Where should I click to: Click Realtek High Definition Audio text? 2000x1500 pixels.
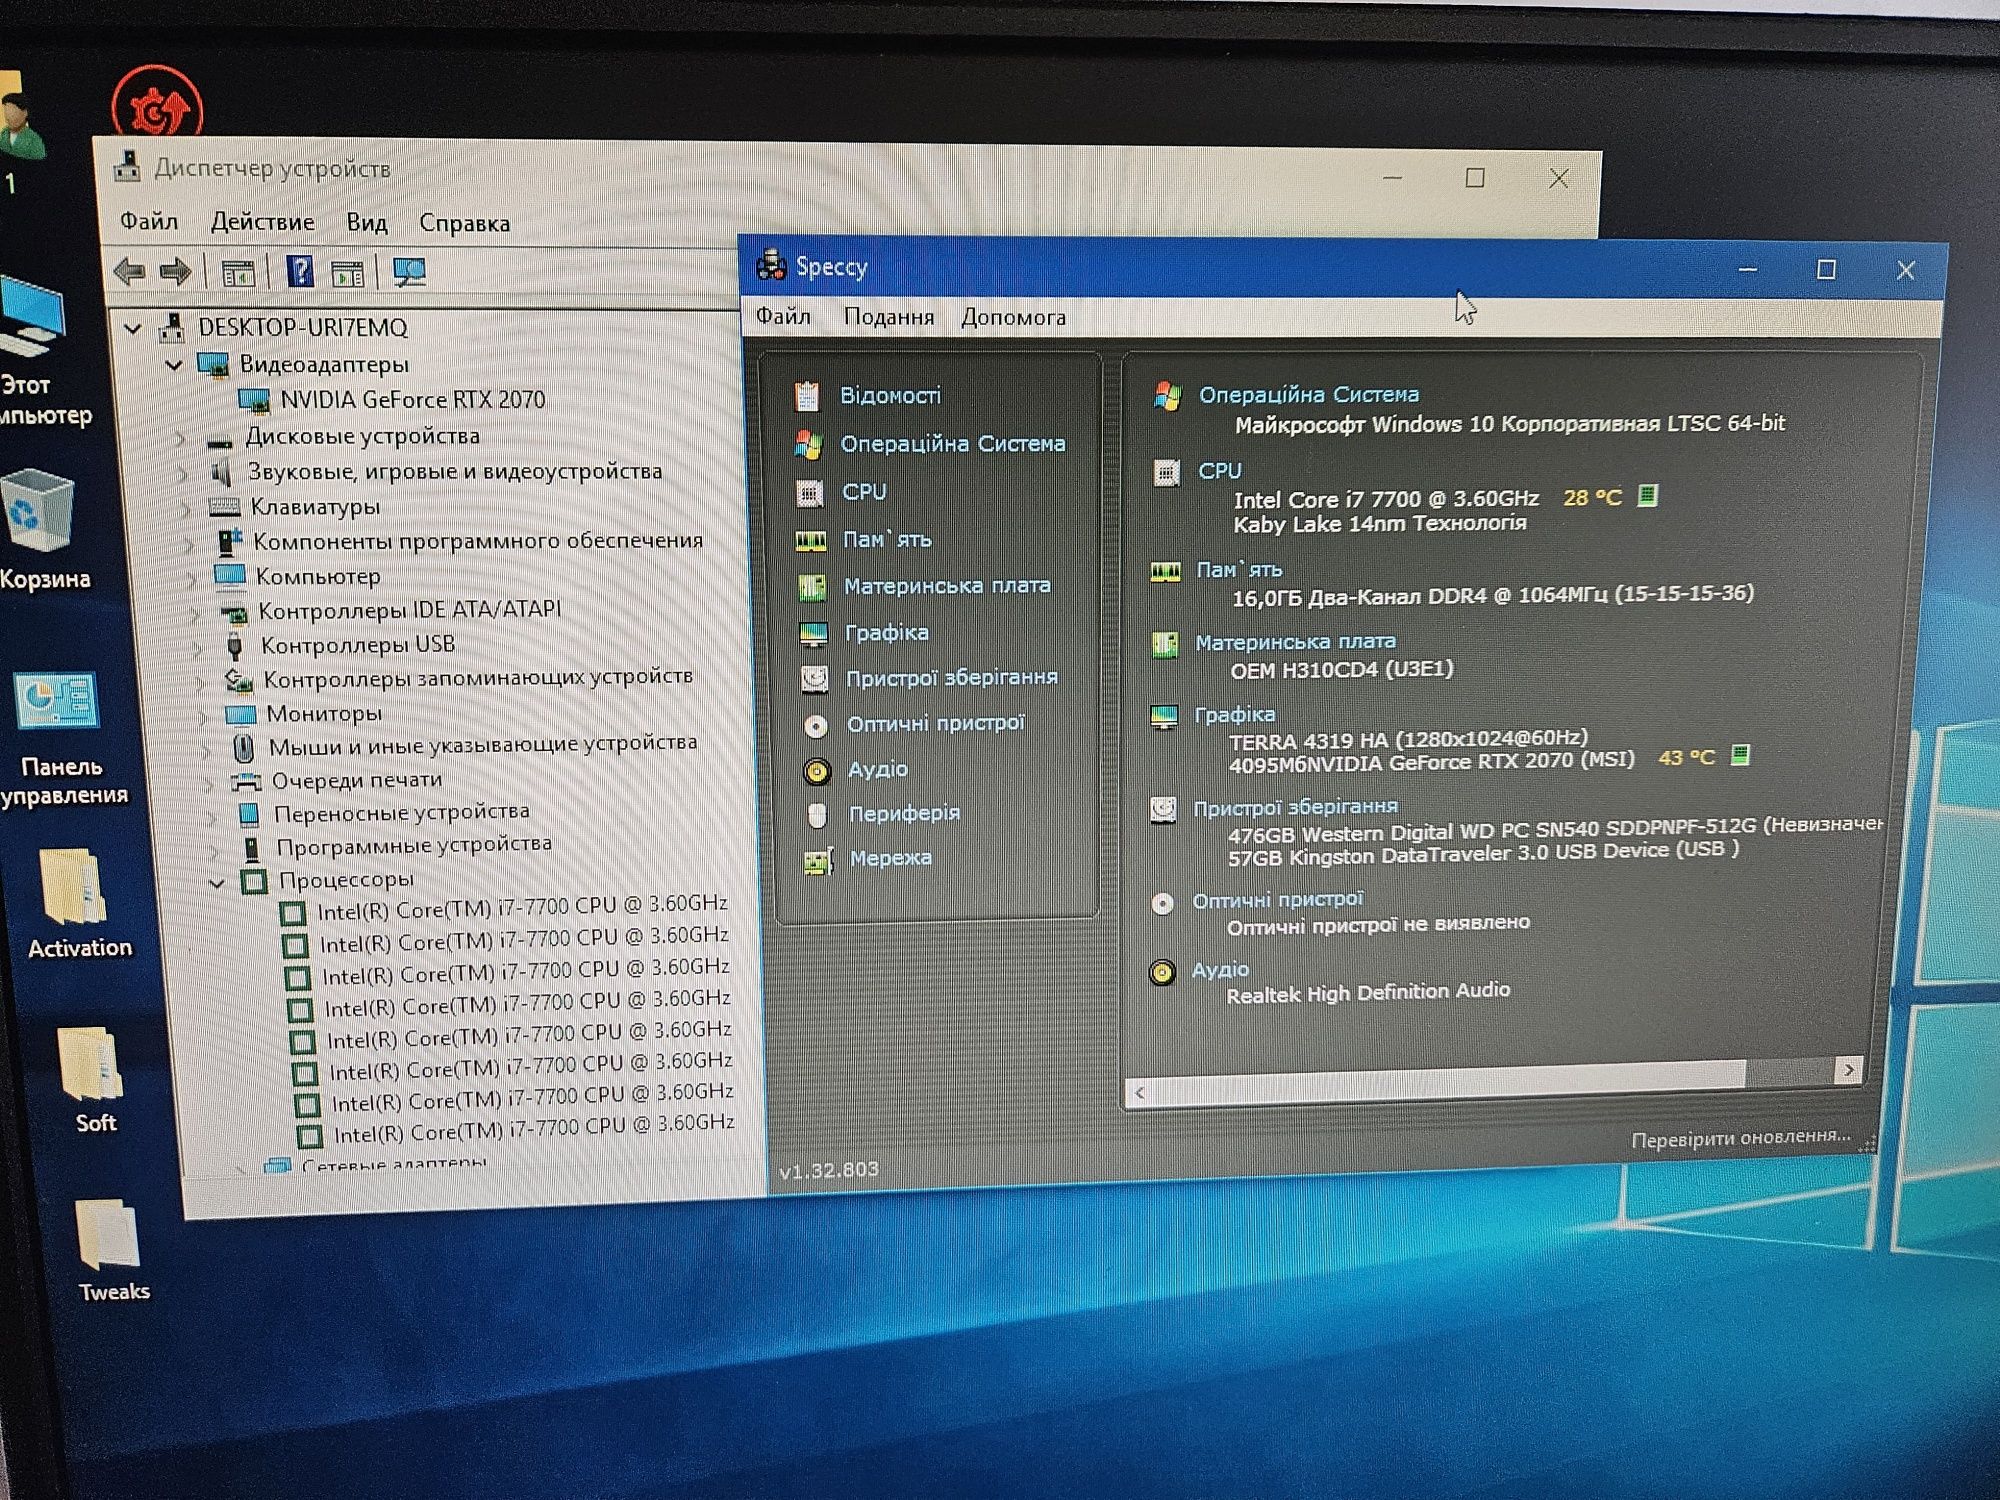coord(1368,992)
